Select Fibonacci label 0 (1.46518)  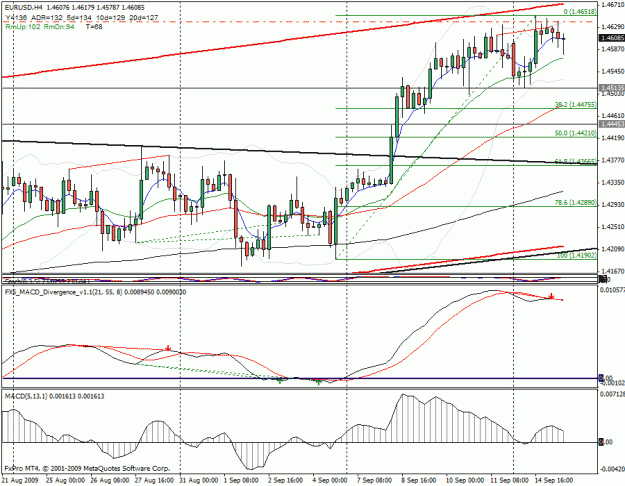[580, 12]
